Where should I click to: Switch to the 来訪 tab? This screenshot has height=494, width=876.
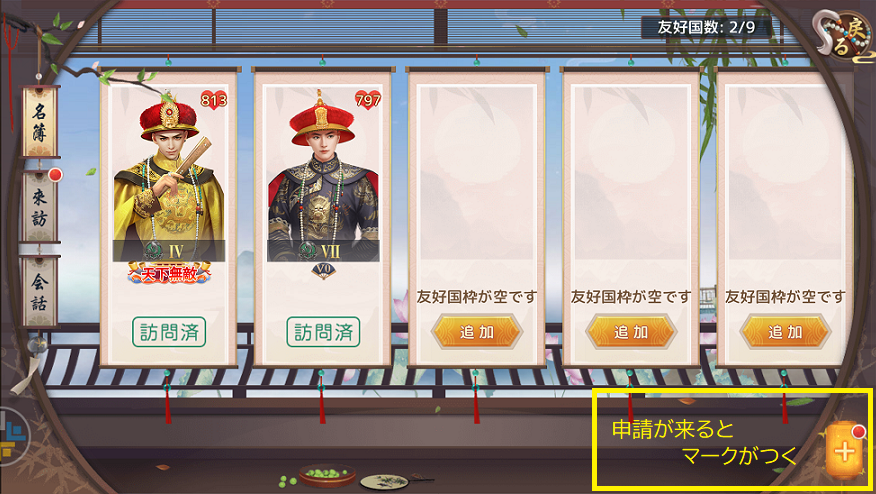tap(39, 207)
